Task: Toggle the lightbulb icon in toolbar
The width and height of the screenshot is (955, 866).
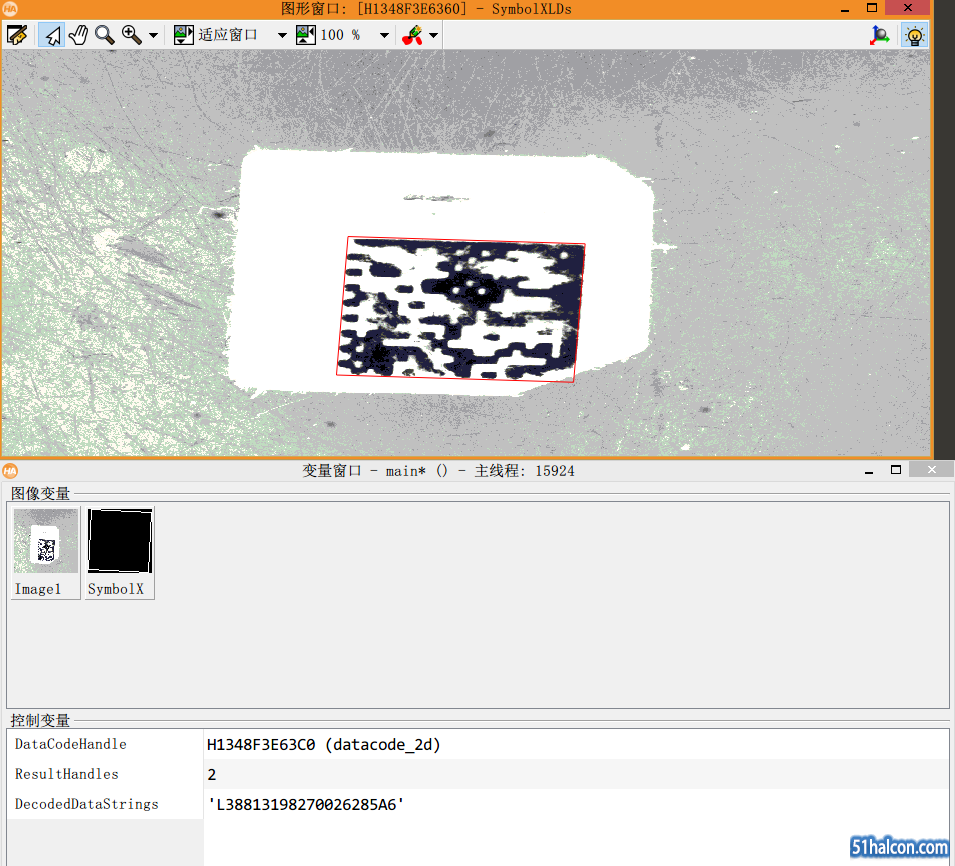Action: [914, 35]
